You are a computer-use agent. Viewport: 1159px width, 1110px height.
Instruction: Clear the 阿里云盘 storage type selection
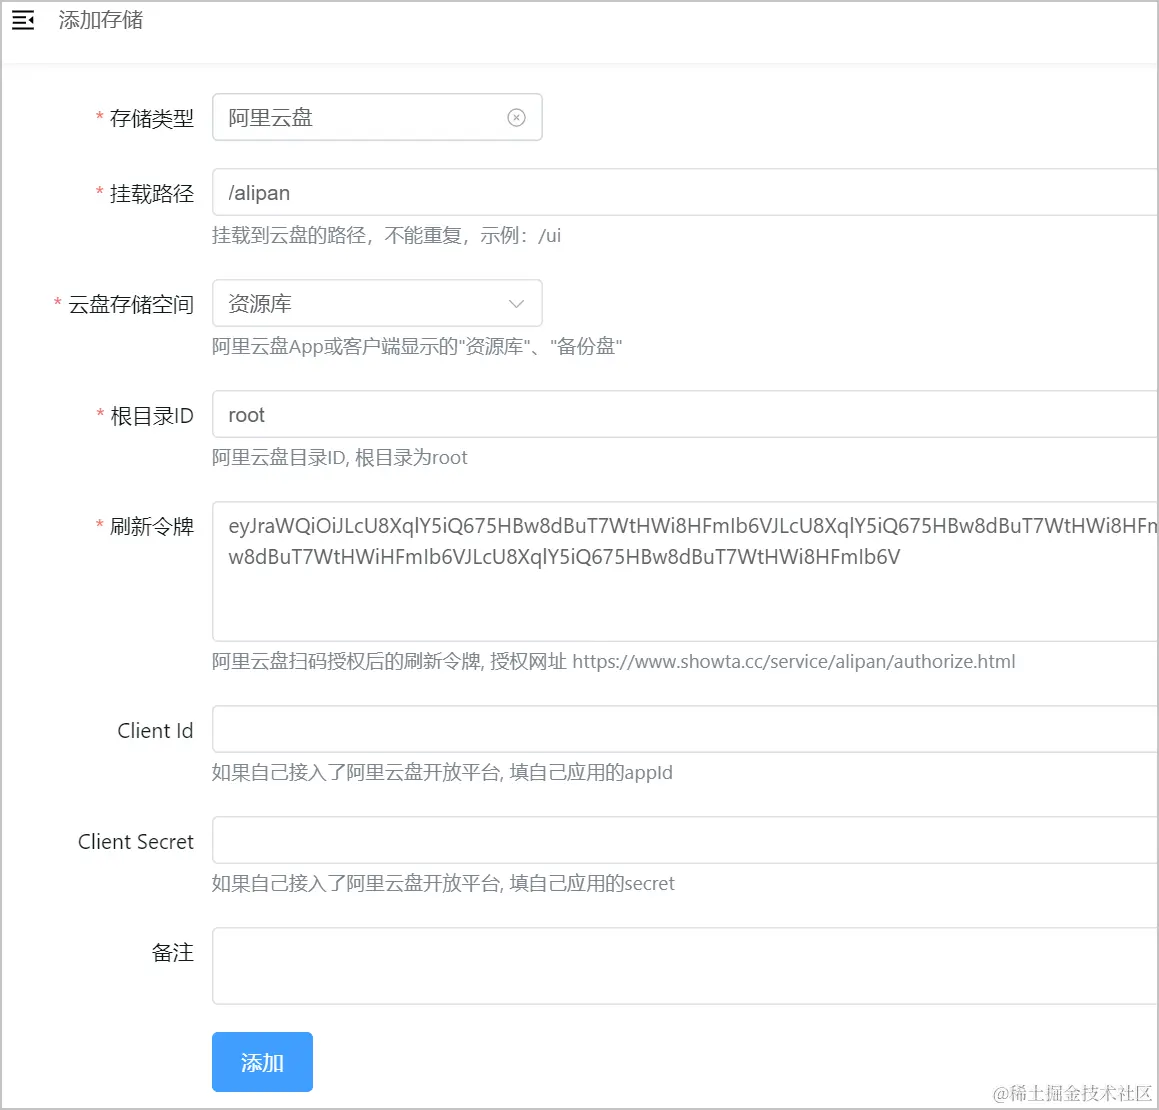click(x=516, y=118)
